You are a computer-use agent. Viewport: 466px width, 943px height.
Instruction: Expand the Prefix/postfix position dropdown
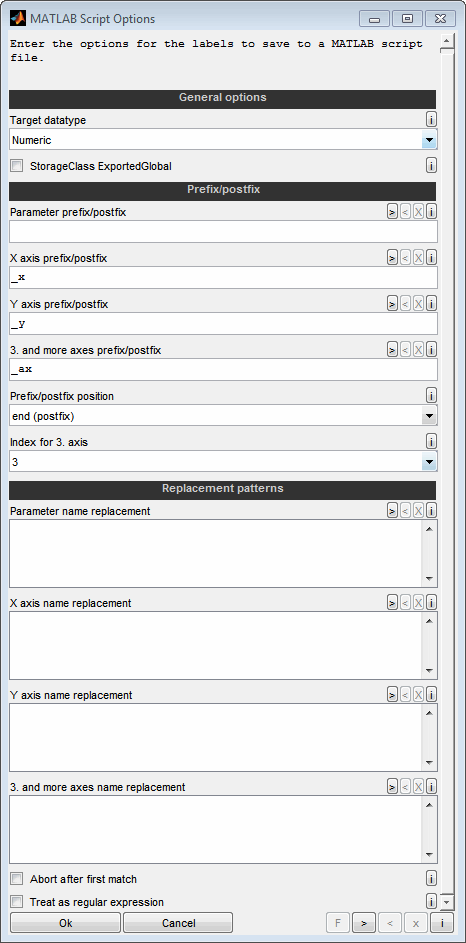coord(223,416)
